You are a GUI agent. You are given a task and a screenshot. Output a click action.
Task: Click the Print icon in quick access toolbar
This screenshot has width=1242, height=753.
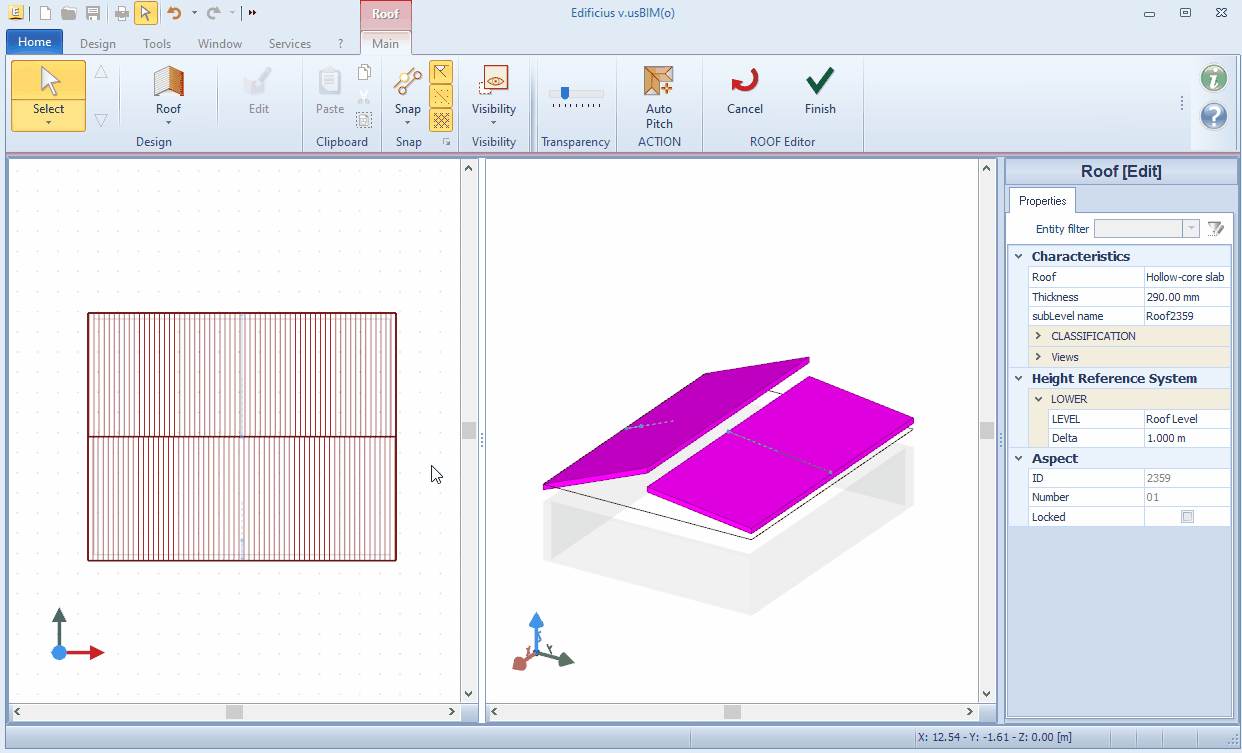point(121,13)
